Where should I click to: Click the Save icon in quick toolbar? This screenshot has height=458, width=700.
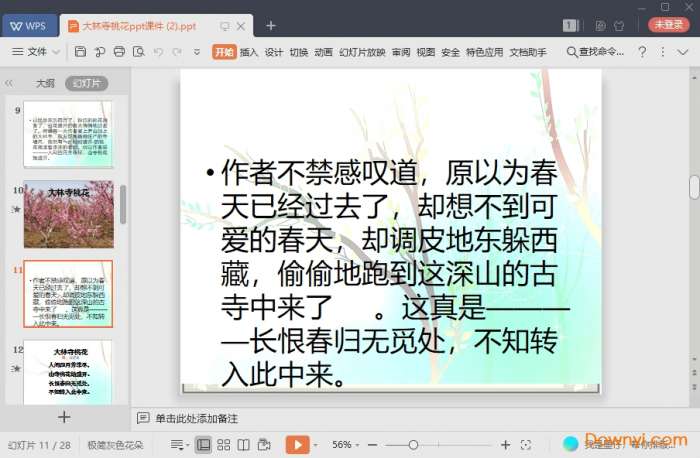[x=80, y=52]
